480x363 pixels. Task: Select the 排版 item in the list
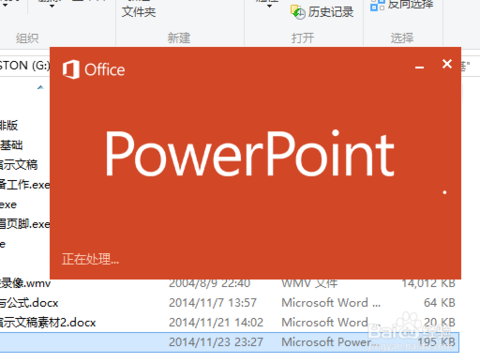(9, 125)
